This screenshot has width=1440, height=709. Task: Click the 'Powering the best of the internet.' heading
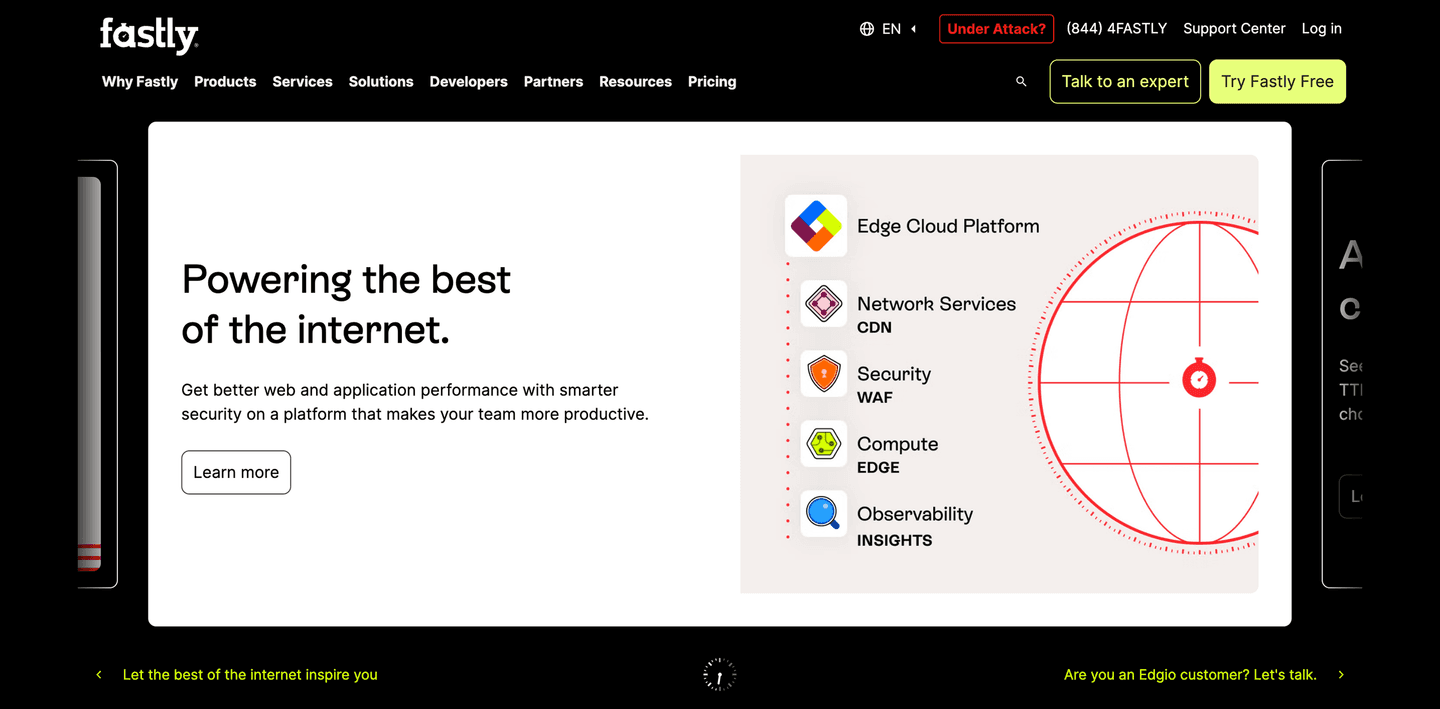[346, 304]
